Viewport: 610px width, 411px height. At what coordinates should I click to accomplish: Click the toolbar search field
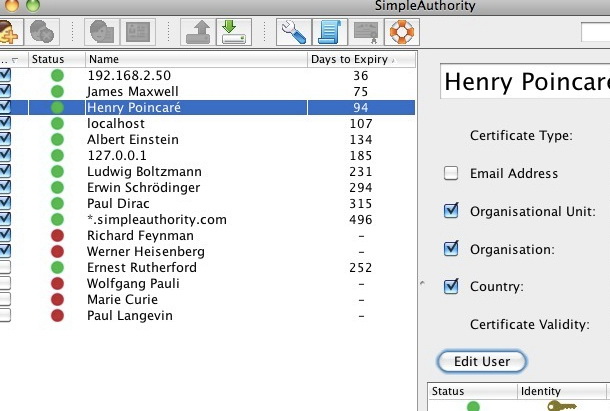click(595, 32)
